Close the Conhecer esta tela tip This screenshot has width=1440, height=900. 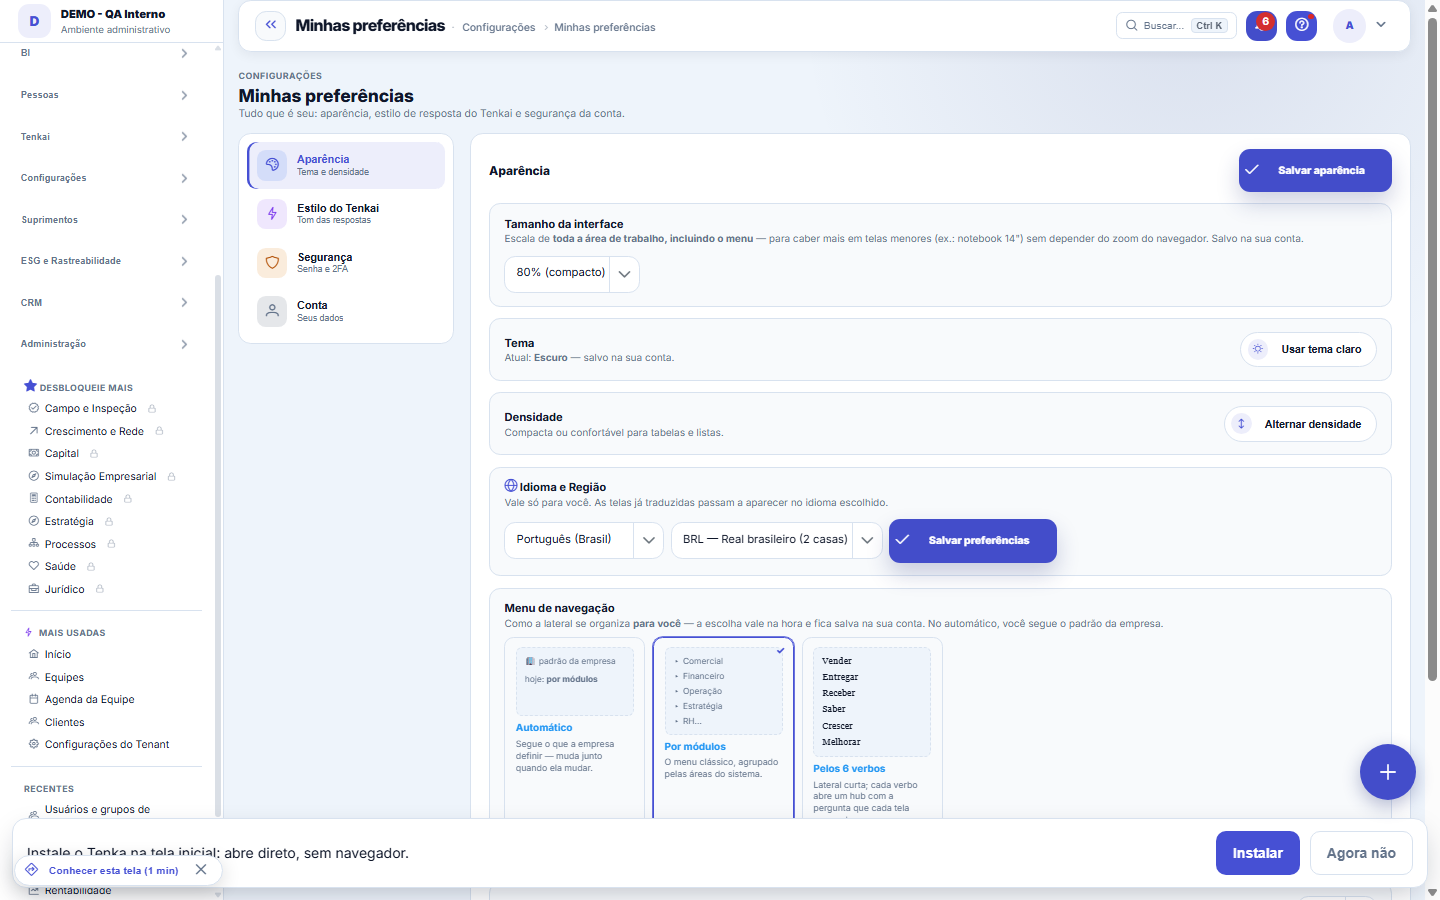click(x=201, y=870)
